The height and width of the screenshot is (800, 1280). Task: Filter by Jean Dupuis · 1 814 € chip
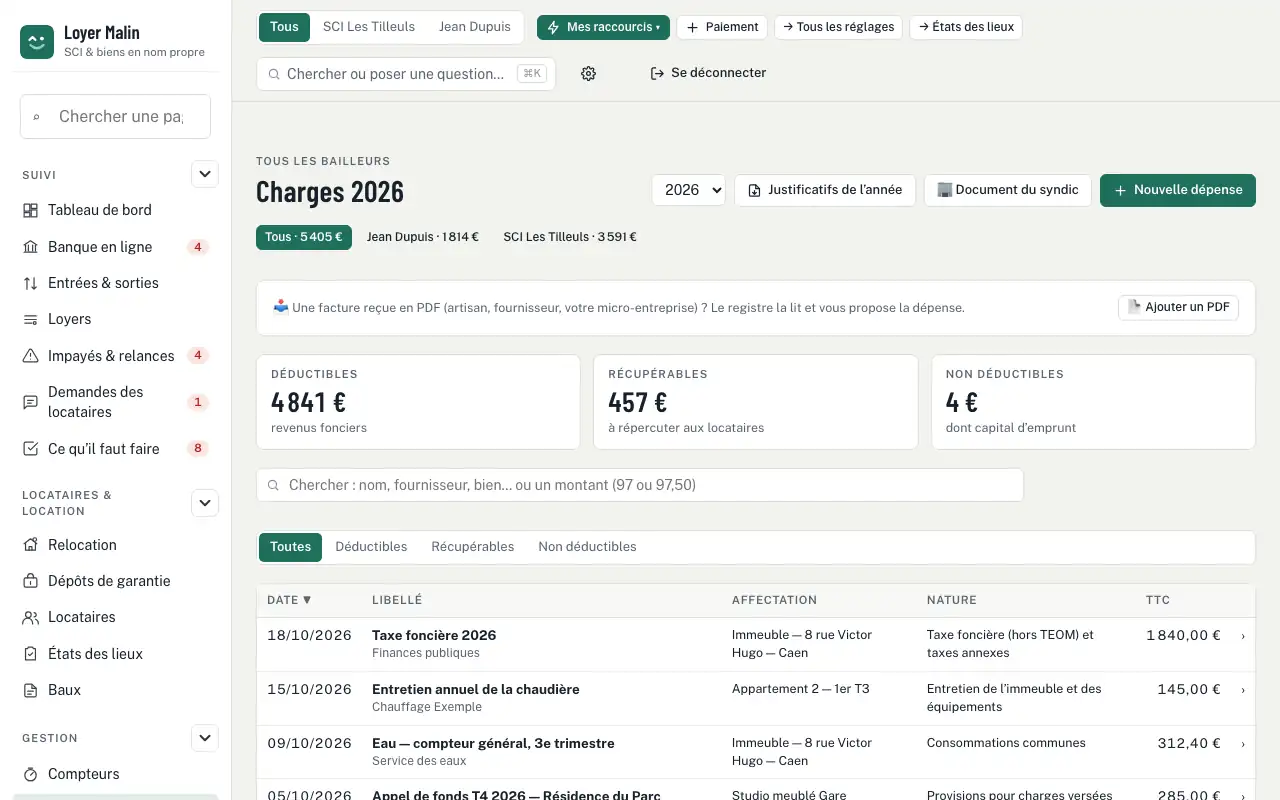(x=423, y=237)
